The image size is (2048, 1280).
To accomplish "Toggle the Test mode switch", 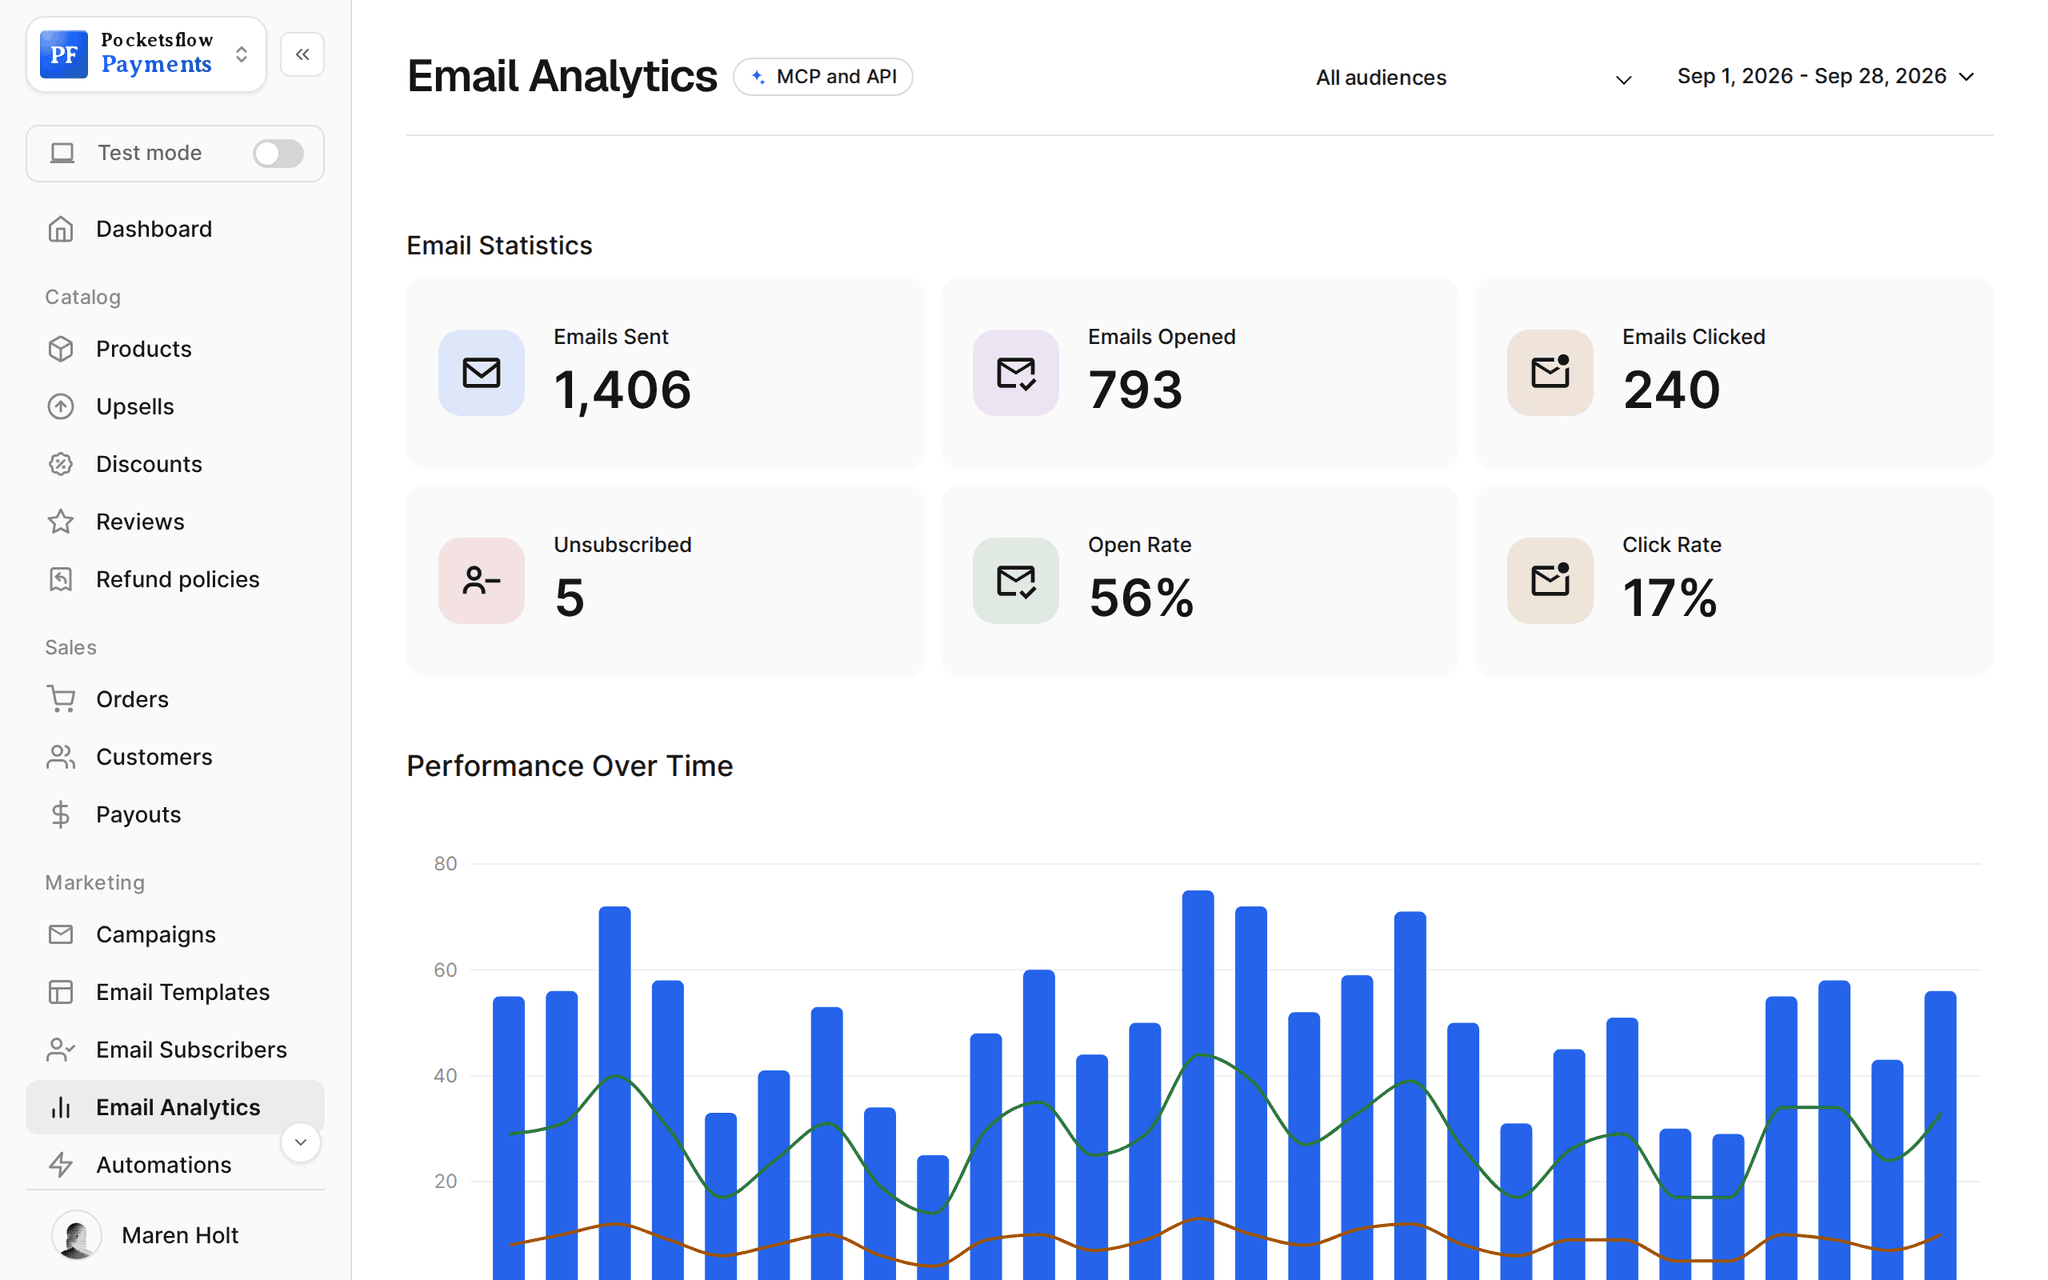I will pyautogui.click(x=278, y=153).
